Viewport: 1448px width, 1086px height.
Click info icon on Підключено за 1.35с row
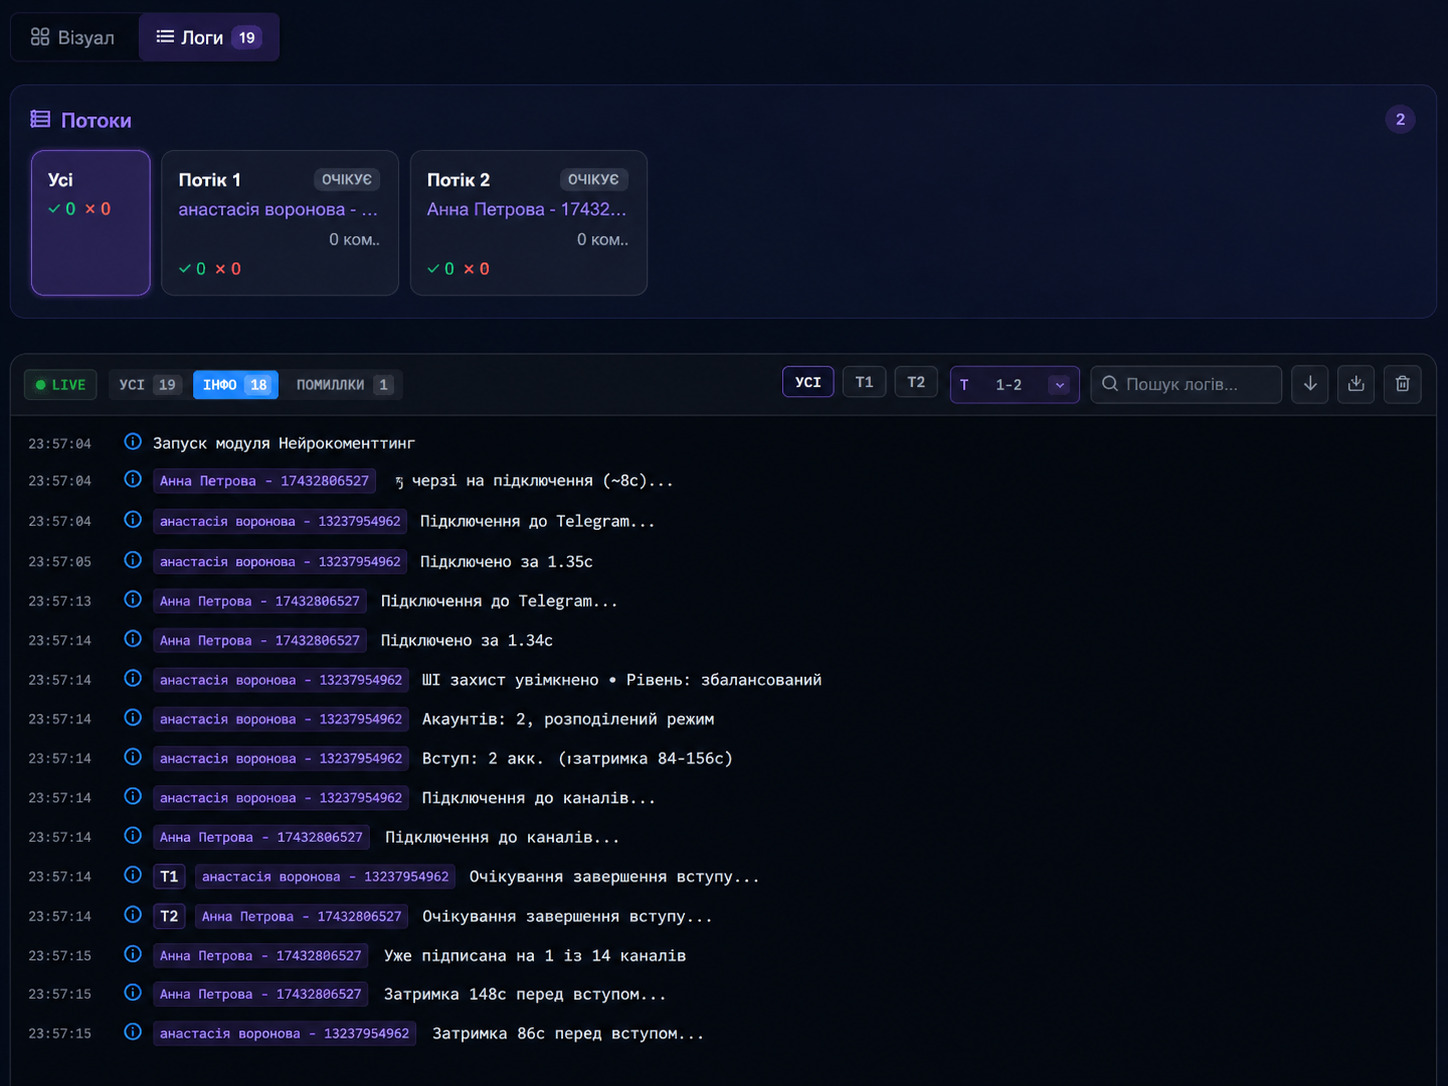(132, 560)
